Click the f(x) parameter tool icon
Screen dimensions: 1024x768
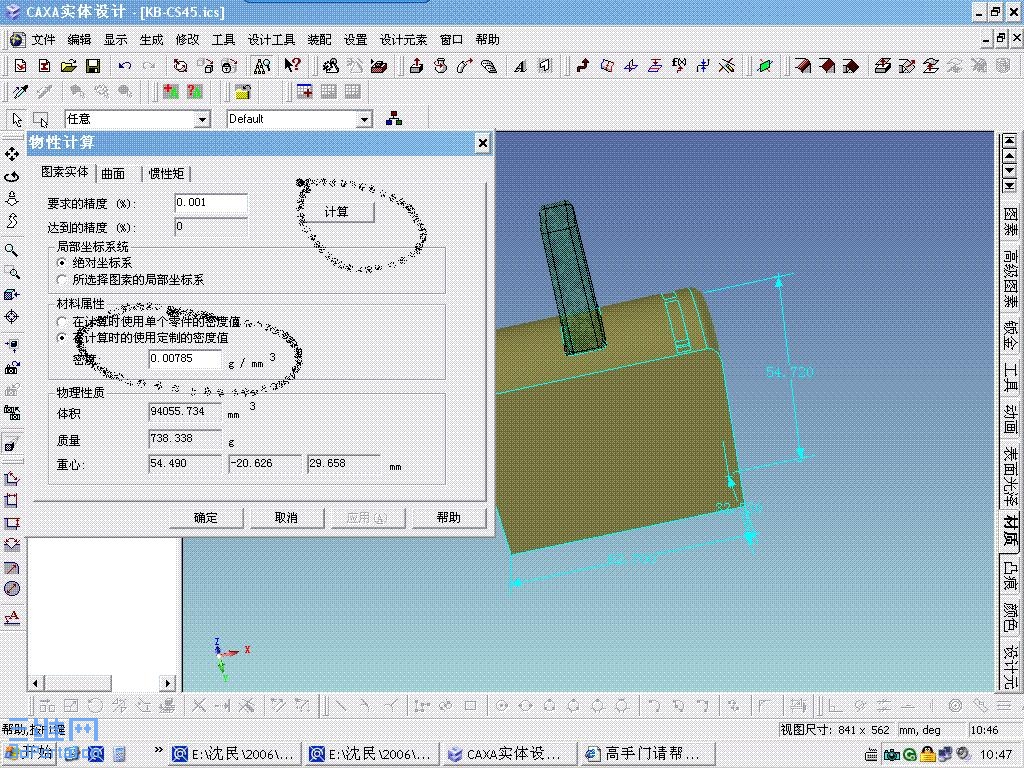[x=679, y=65]
